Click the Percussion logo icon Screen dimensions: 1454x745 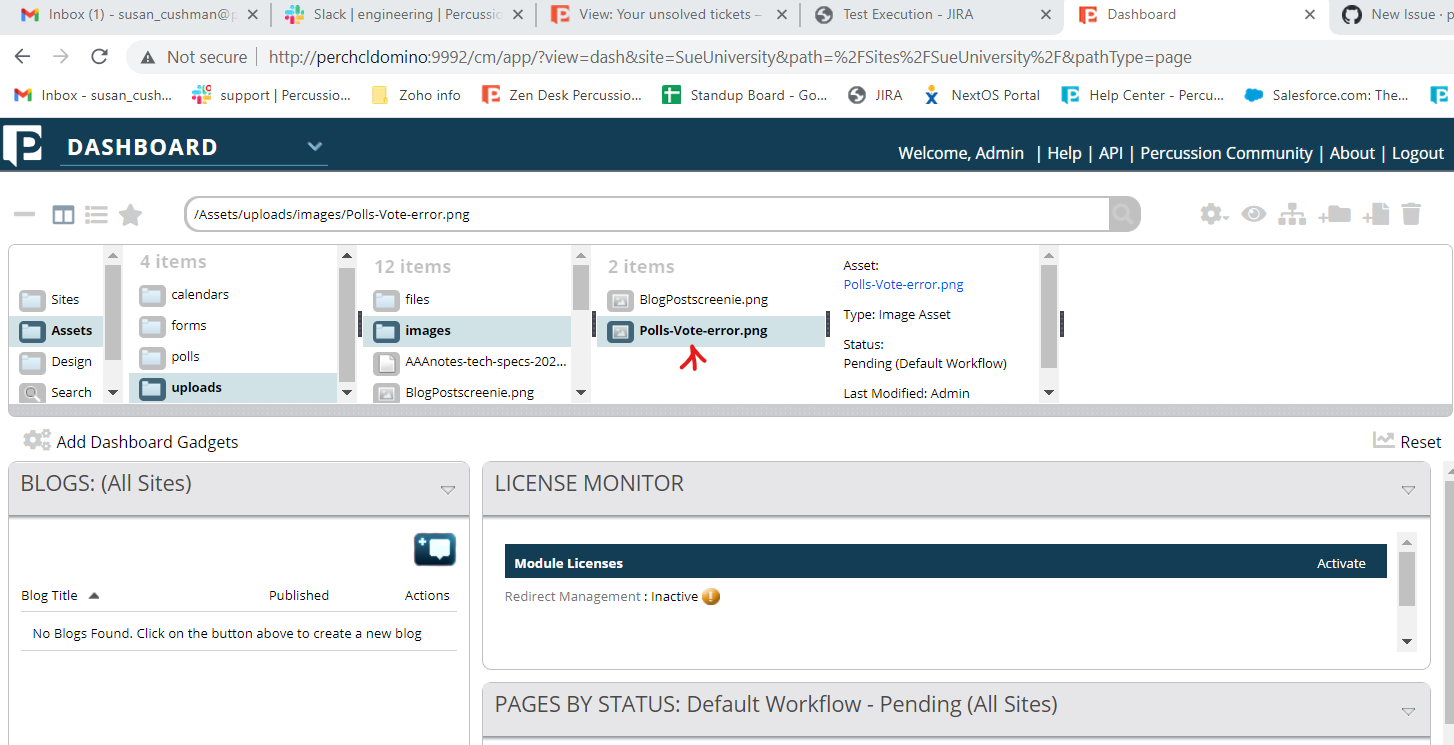(x=23, y=145)
